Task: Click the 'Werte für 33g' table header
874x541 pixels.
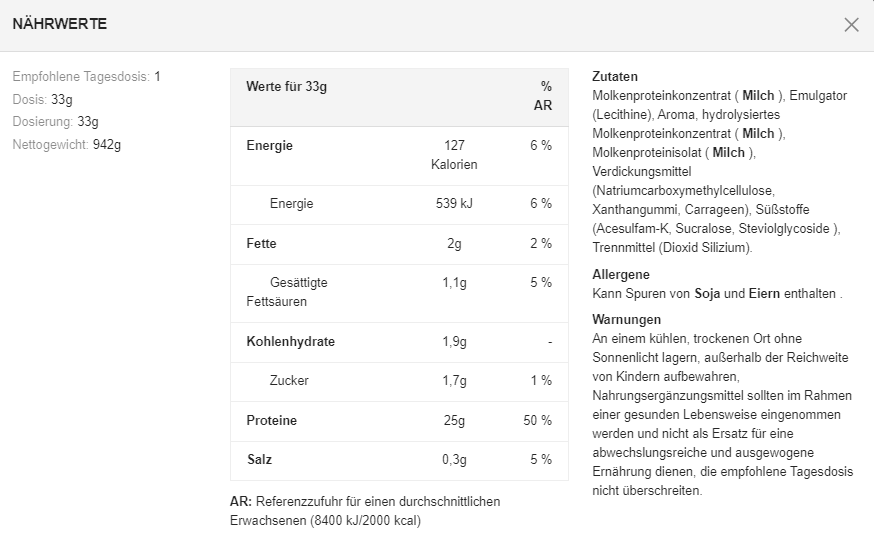Action: tap(287, 87)
